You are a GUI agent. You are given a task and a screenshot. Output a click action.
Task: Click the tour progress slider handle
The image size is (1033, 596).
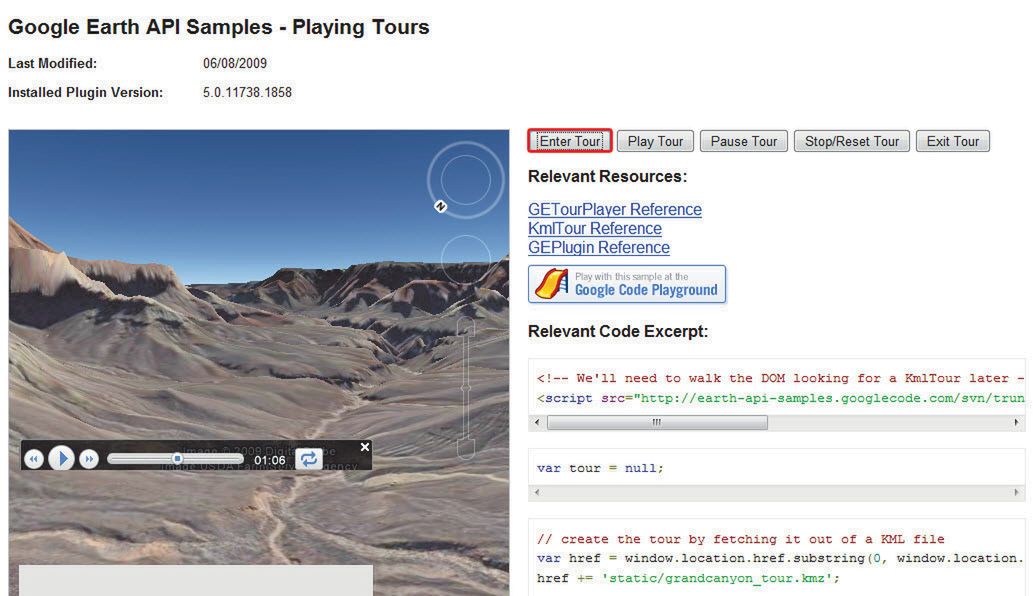click(x=177, y=458)
